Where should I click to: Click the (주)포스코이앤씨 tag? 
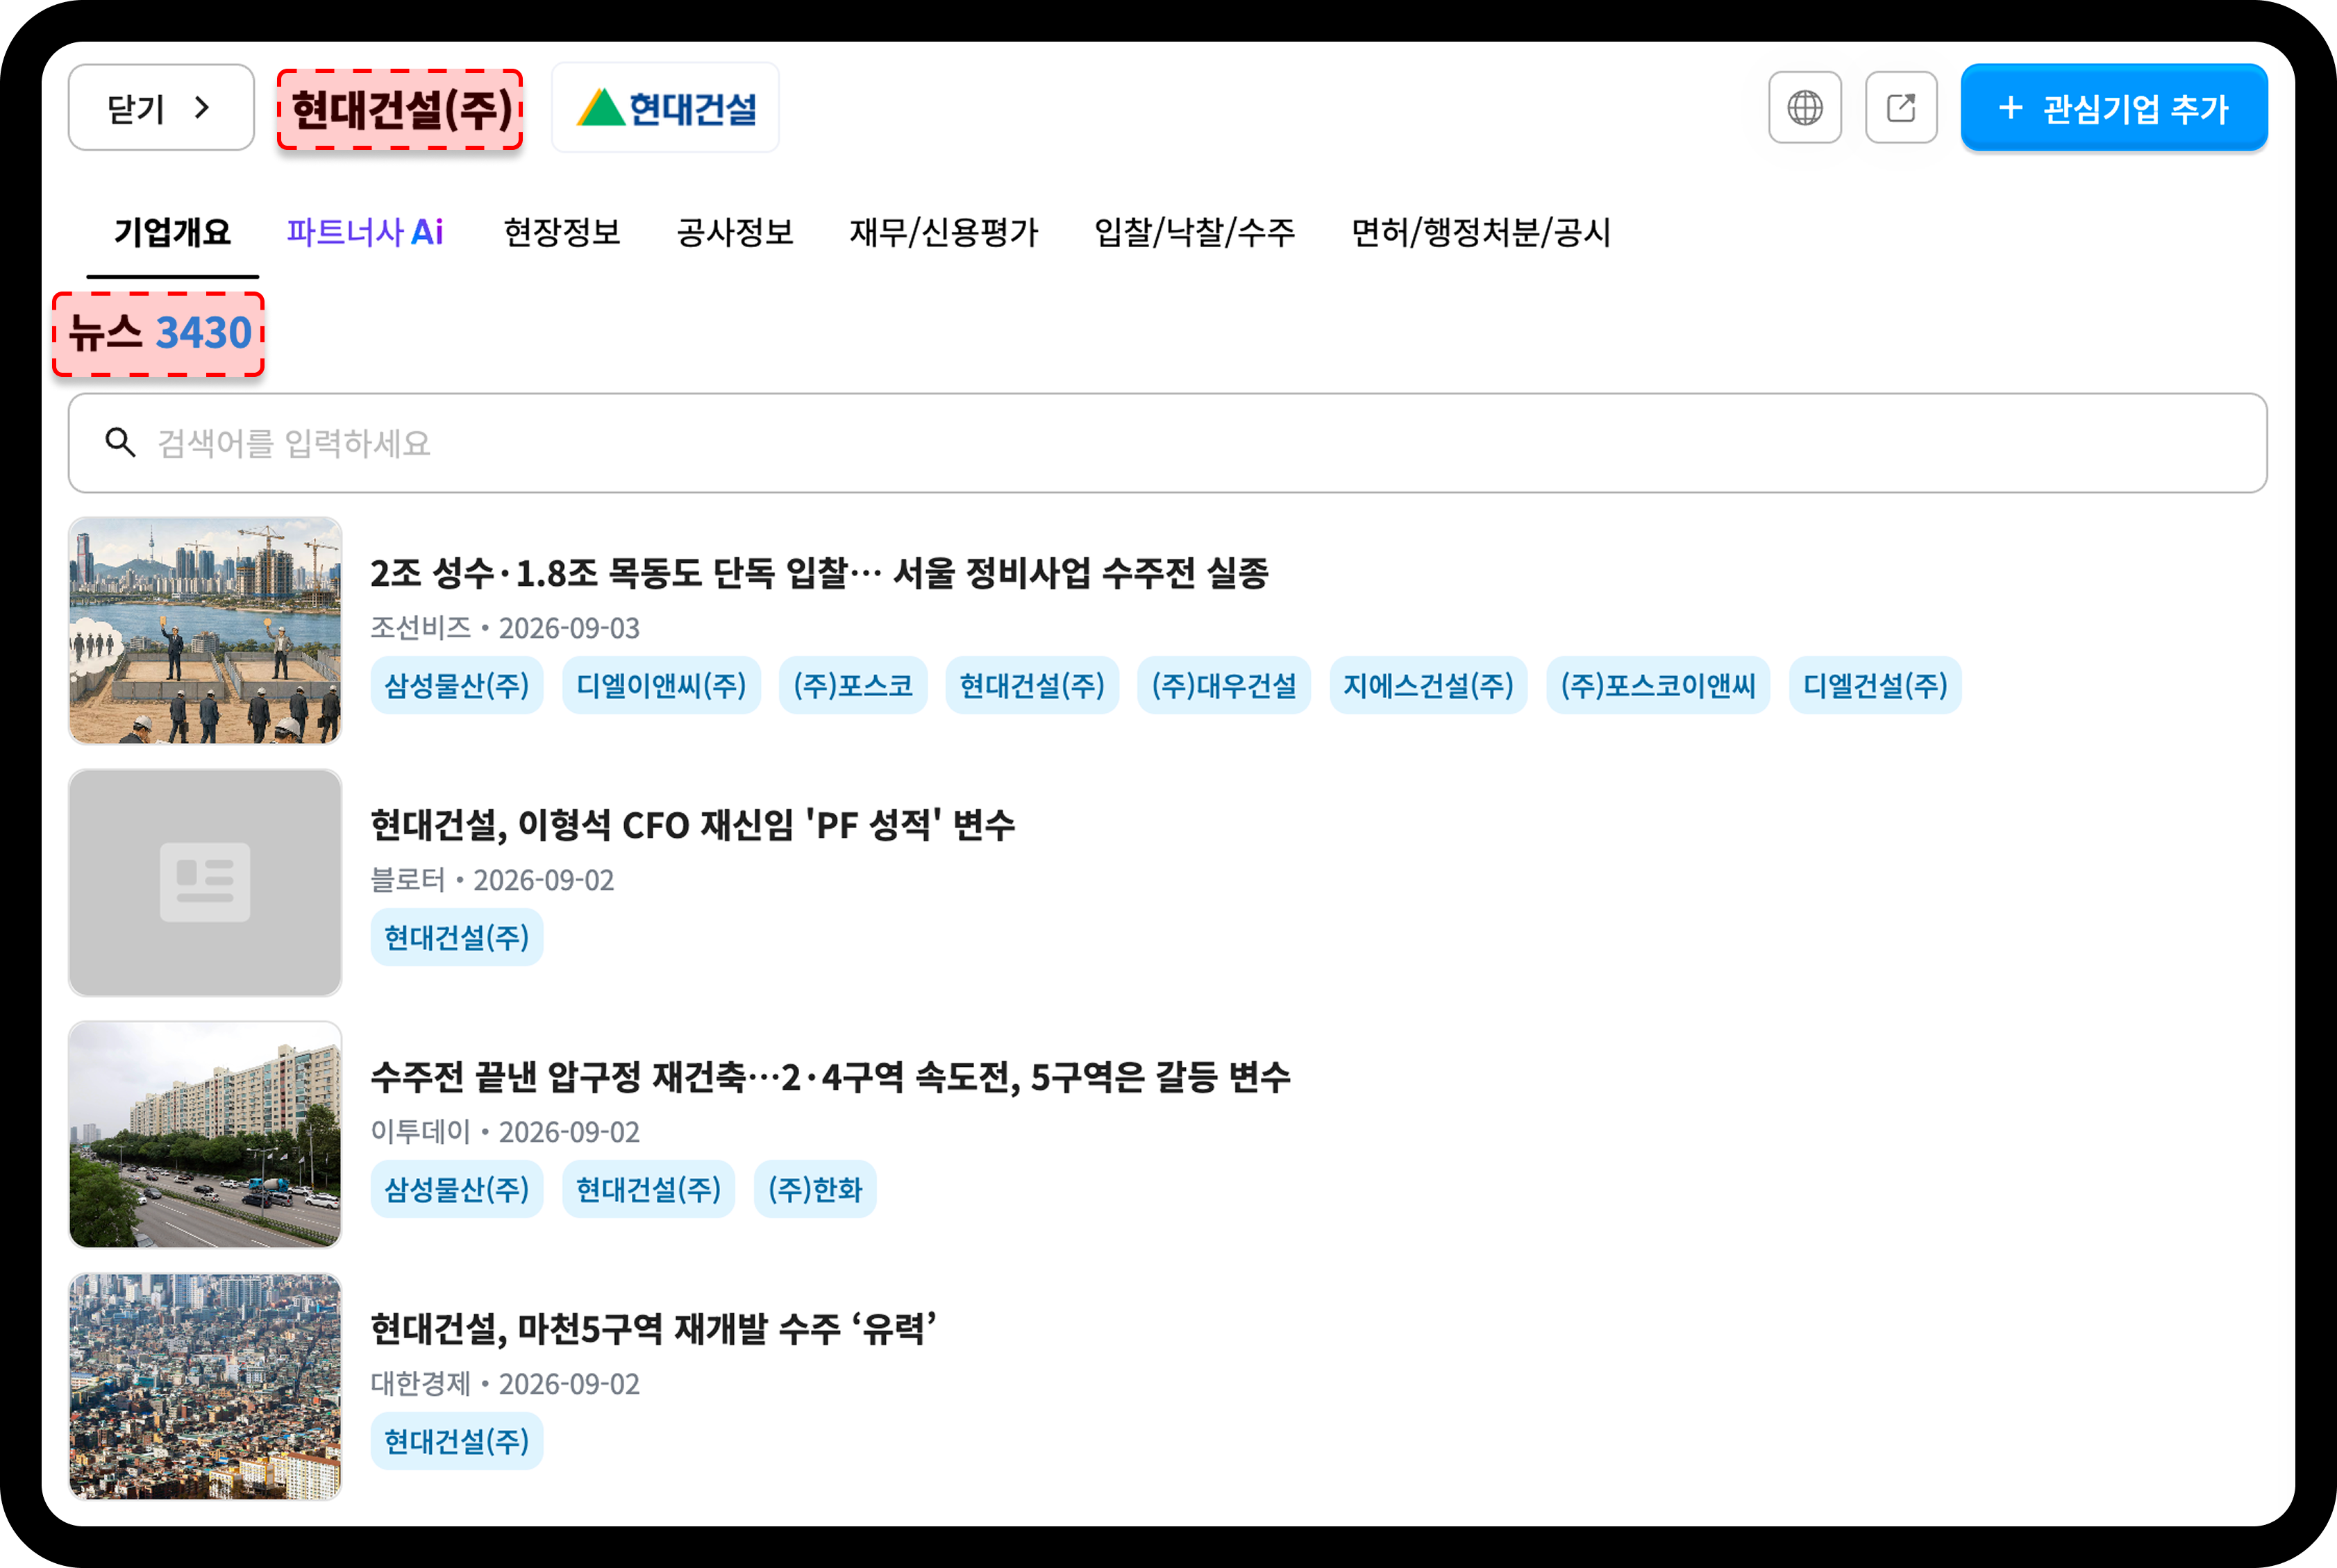[x=1658, y=686]
